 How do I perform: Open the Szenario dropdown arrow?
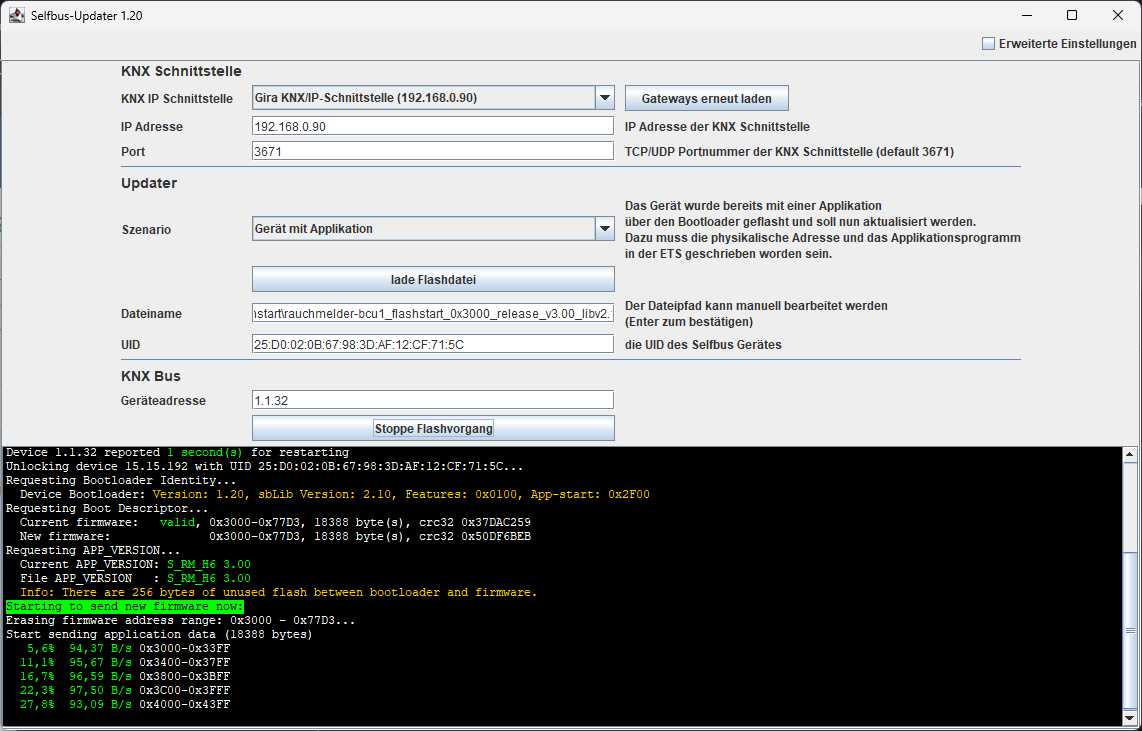[604, 228]
